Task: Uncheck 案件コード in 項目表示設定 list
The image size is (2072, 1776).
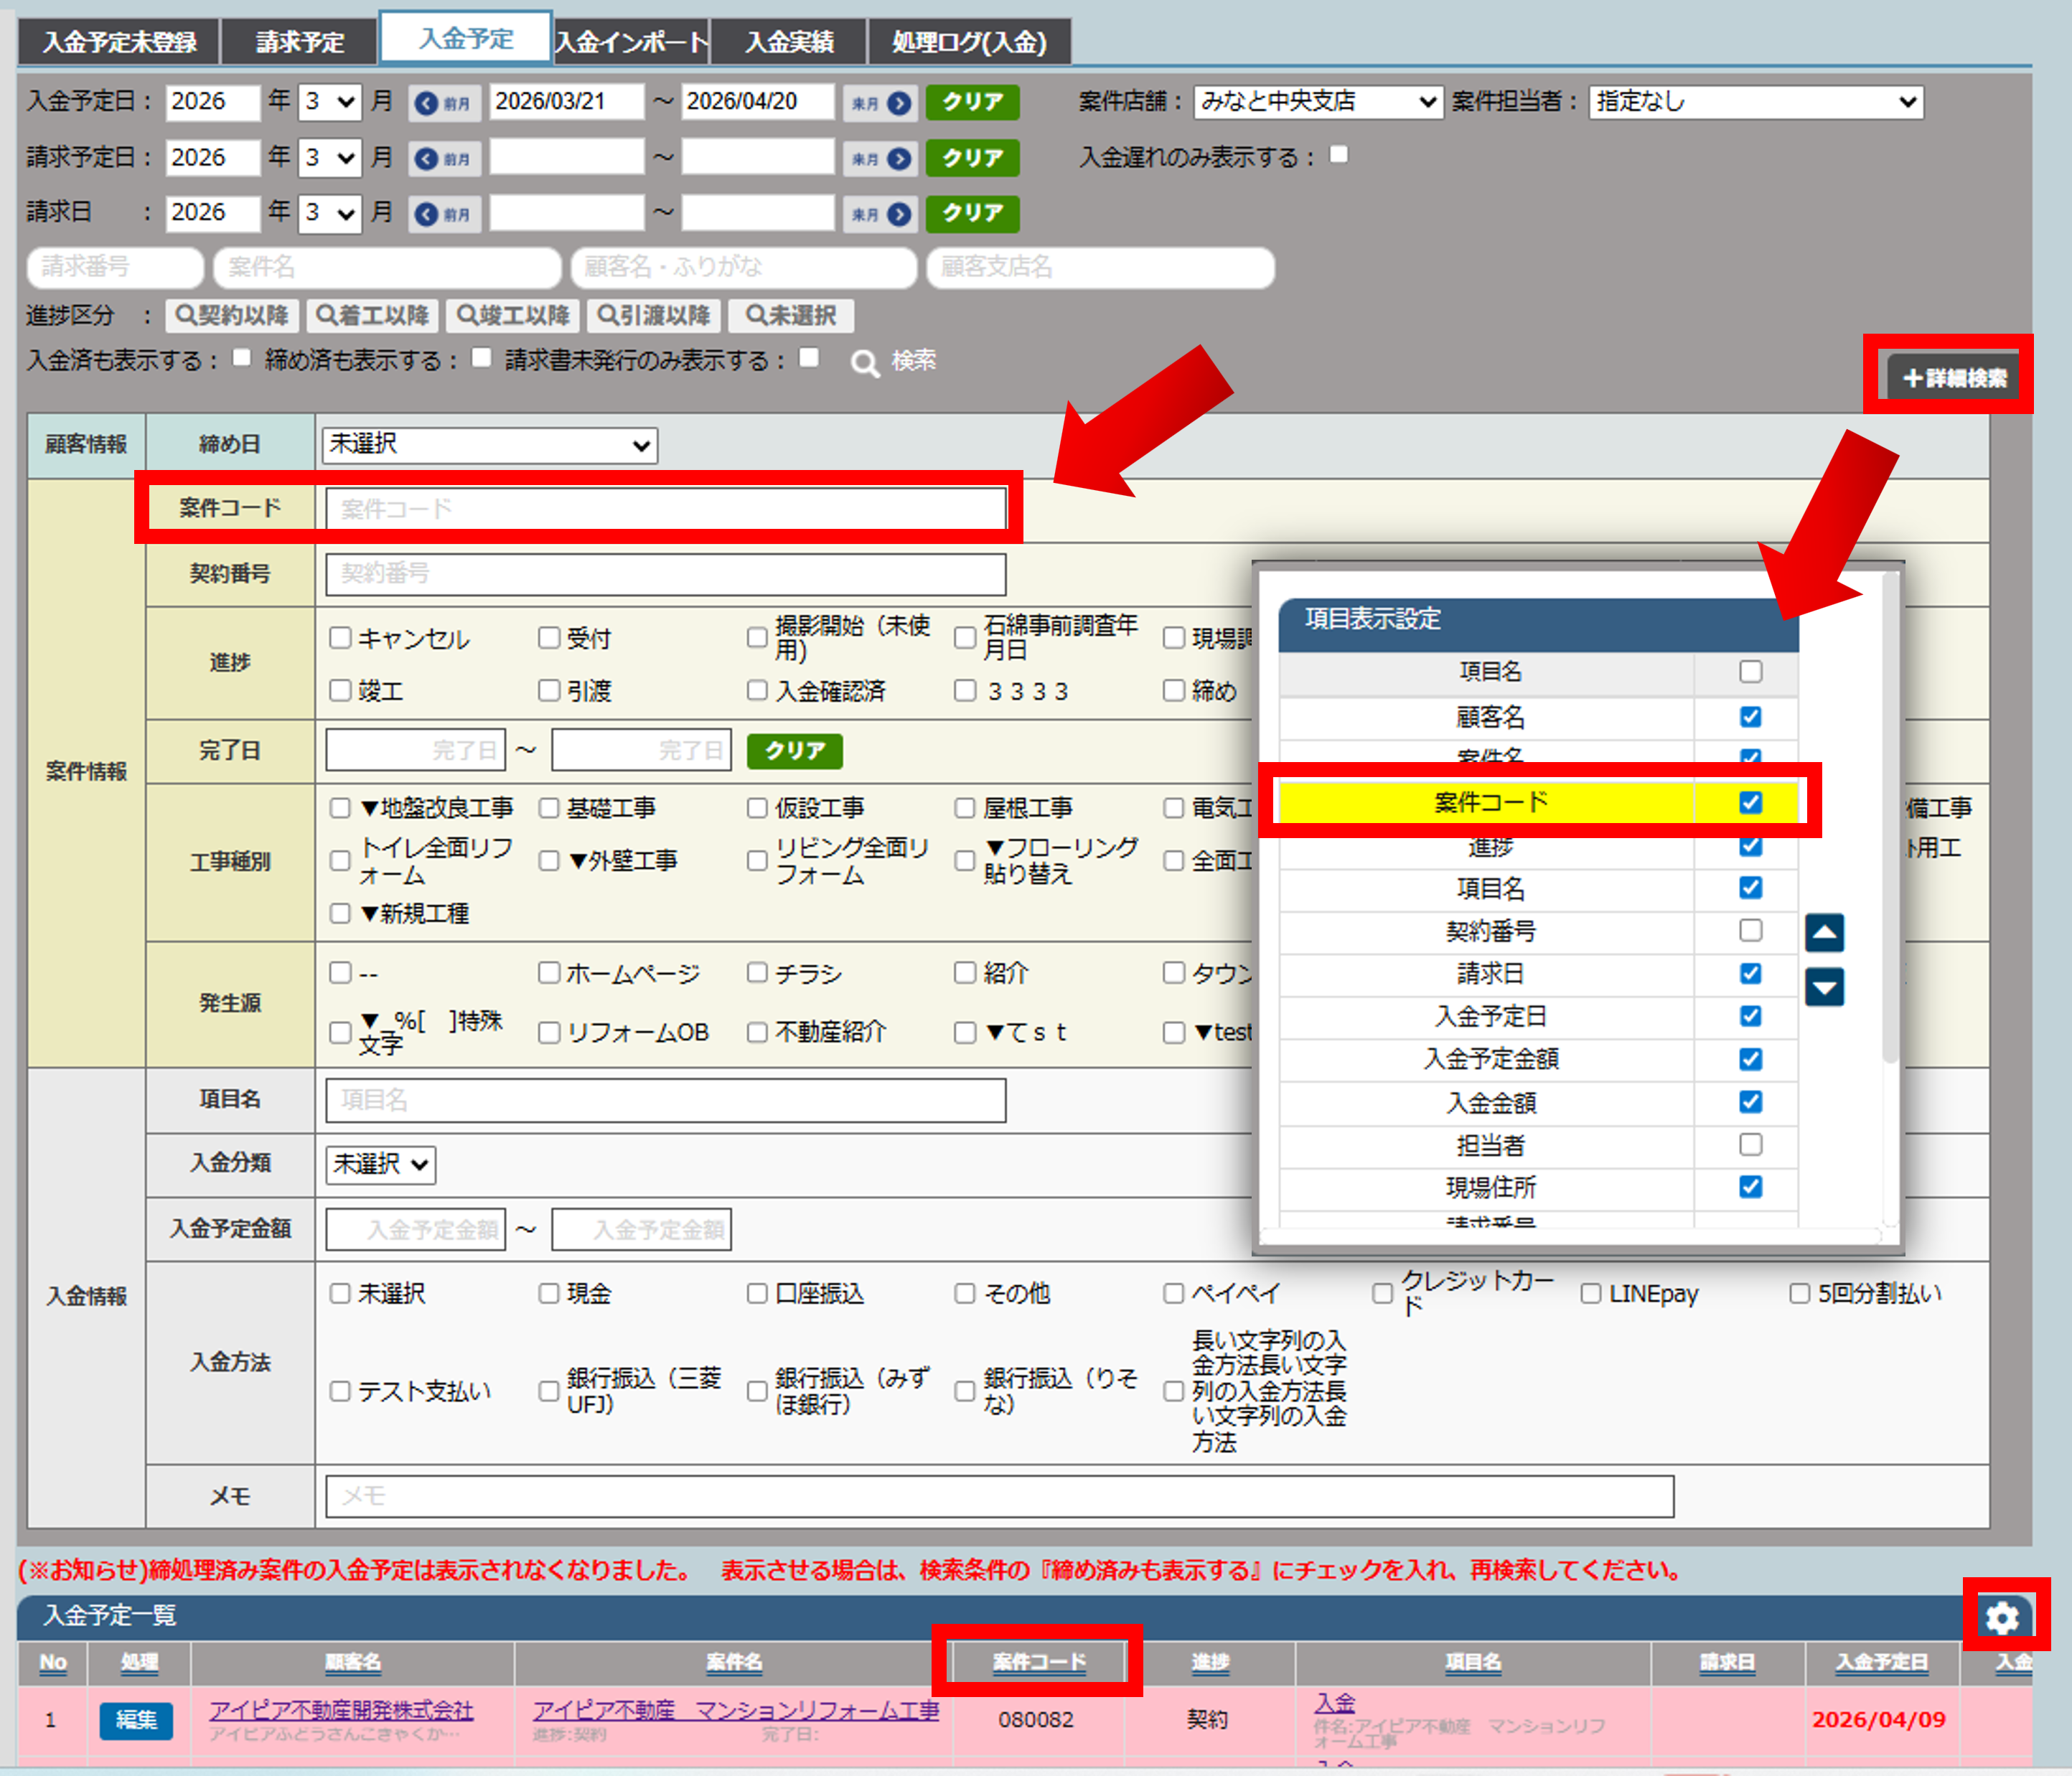Action: (1750, 802)
